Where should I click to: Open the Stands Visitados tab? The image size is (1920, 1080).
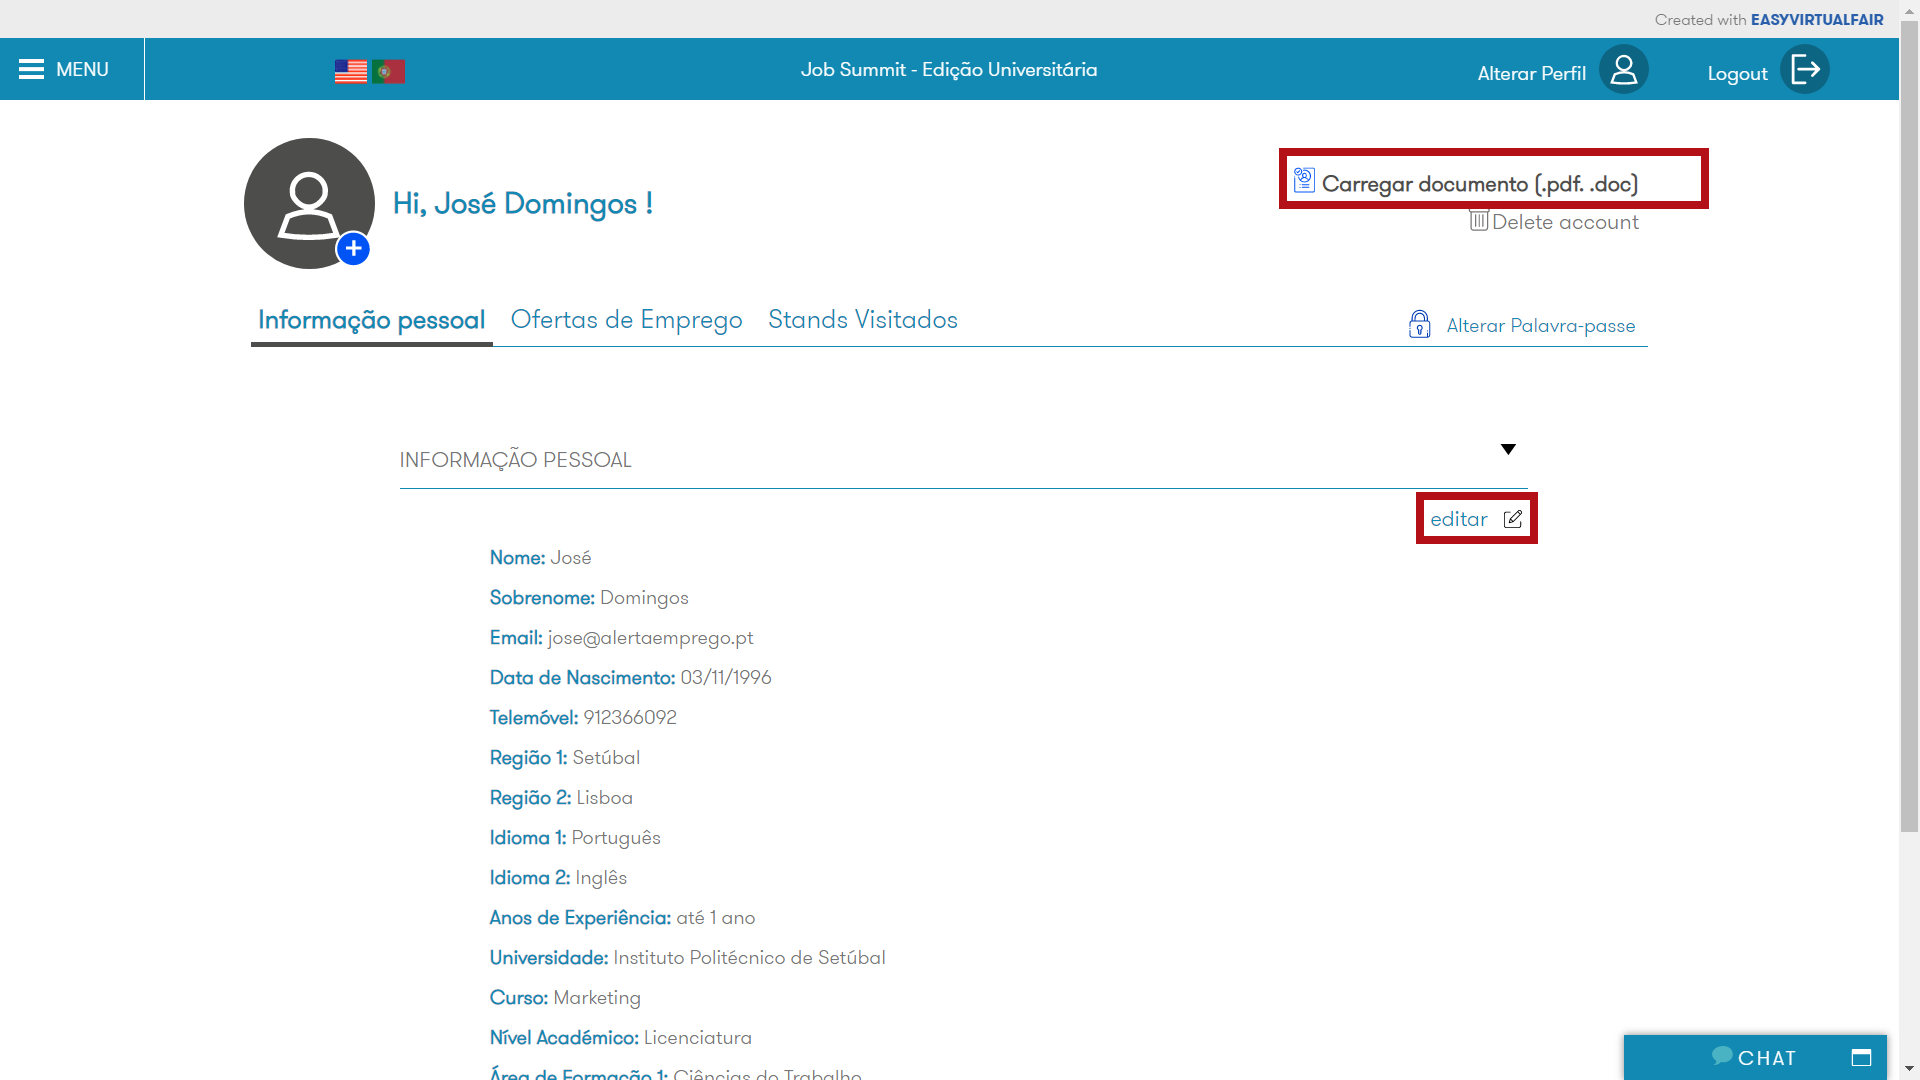[x=862, y=320]
